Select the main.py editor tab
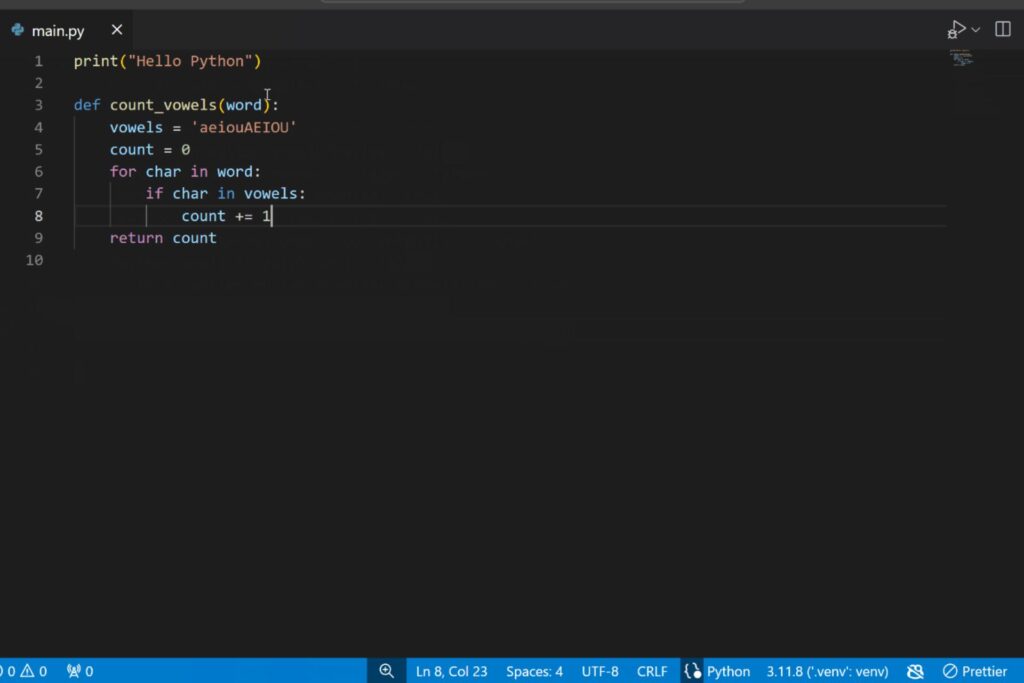The width and height of the screenshot is (1024, 683). 65,30
